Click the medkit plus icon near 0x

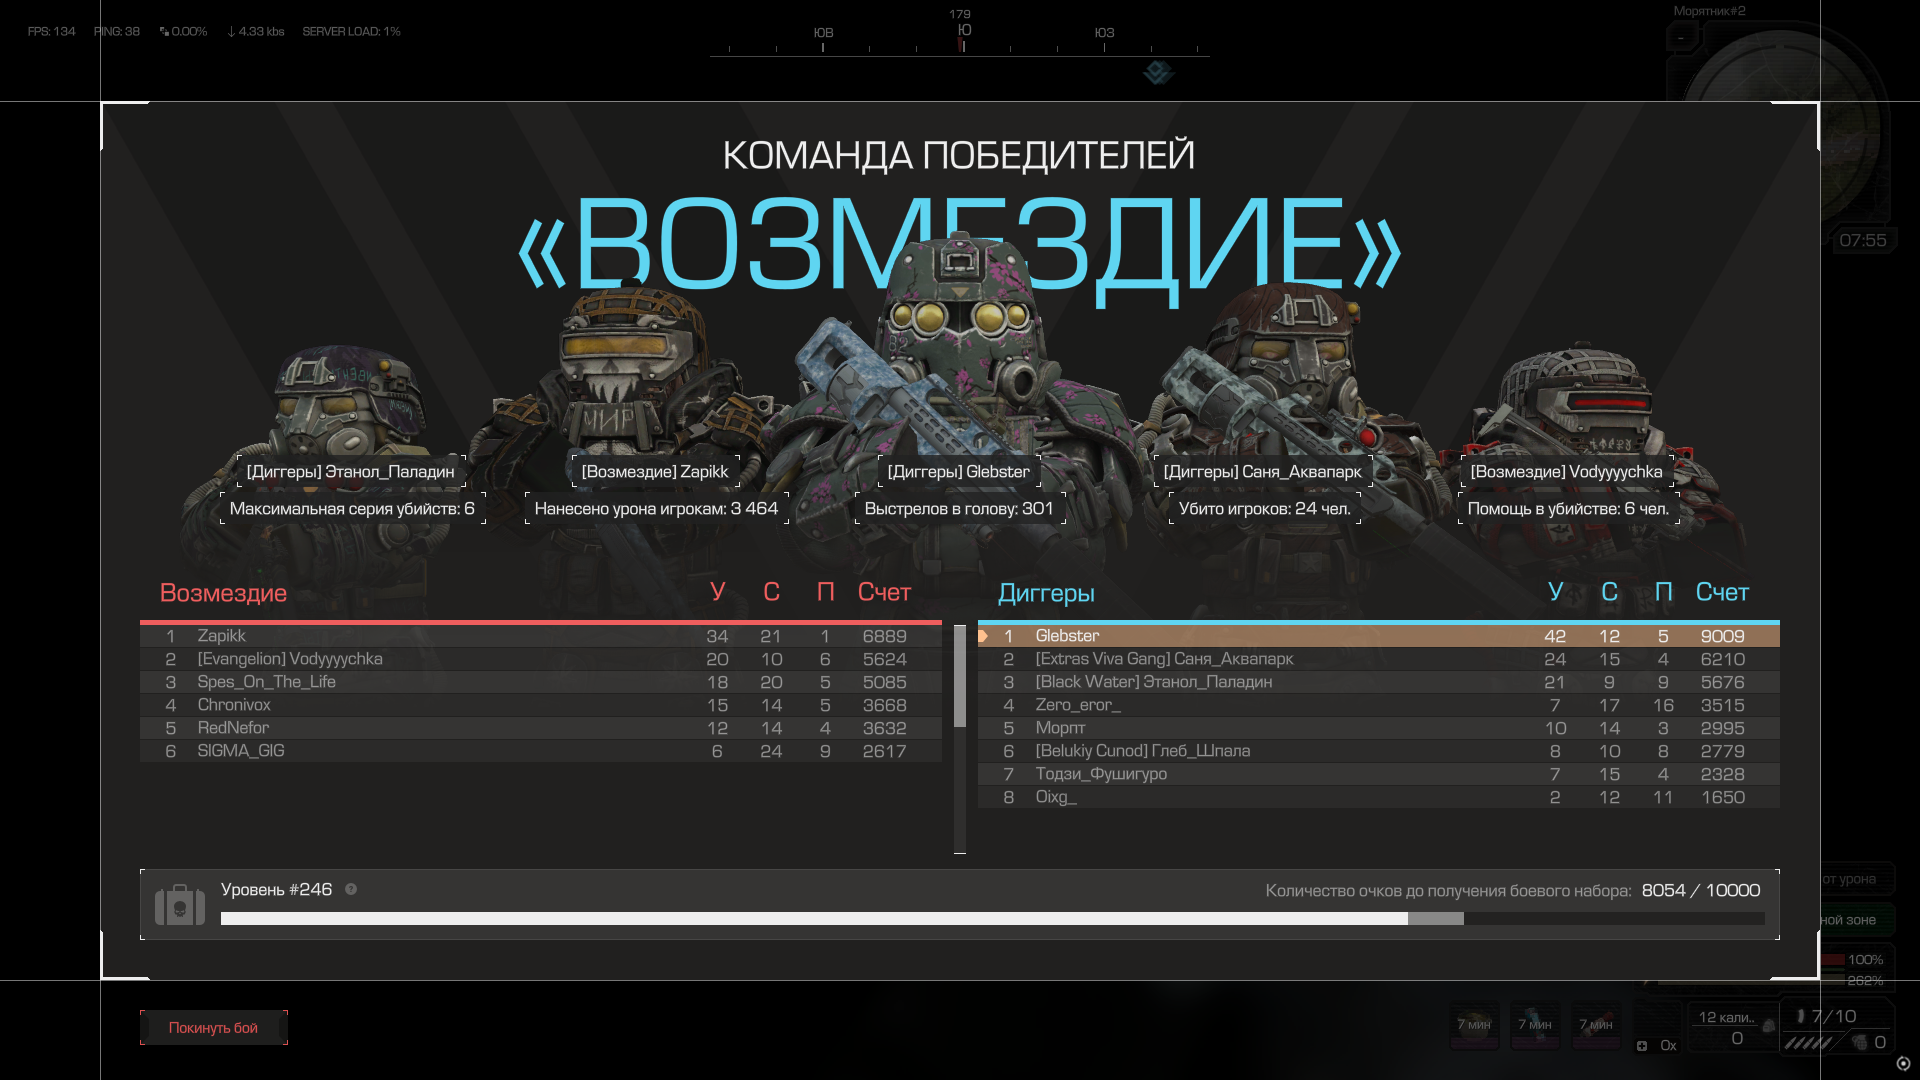point(1642,1046)
